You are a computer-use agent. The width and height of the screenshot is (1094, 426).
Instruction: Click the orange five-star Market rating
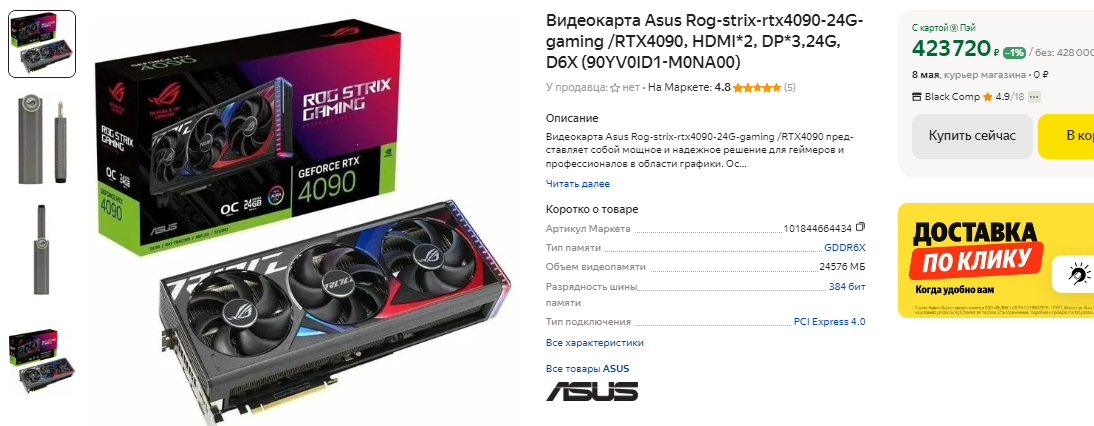[757, 88]
